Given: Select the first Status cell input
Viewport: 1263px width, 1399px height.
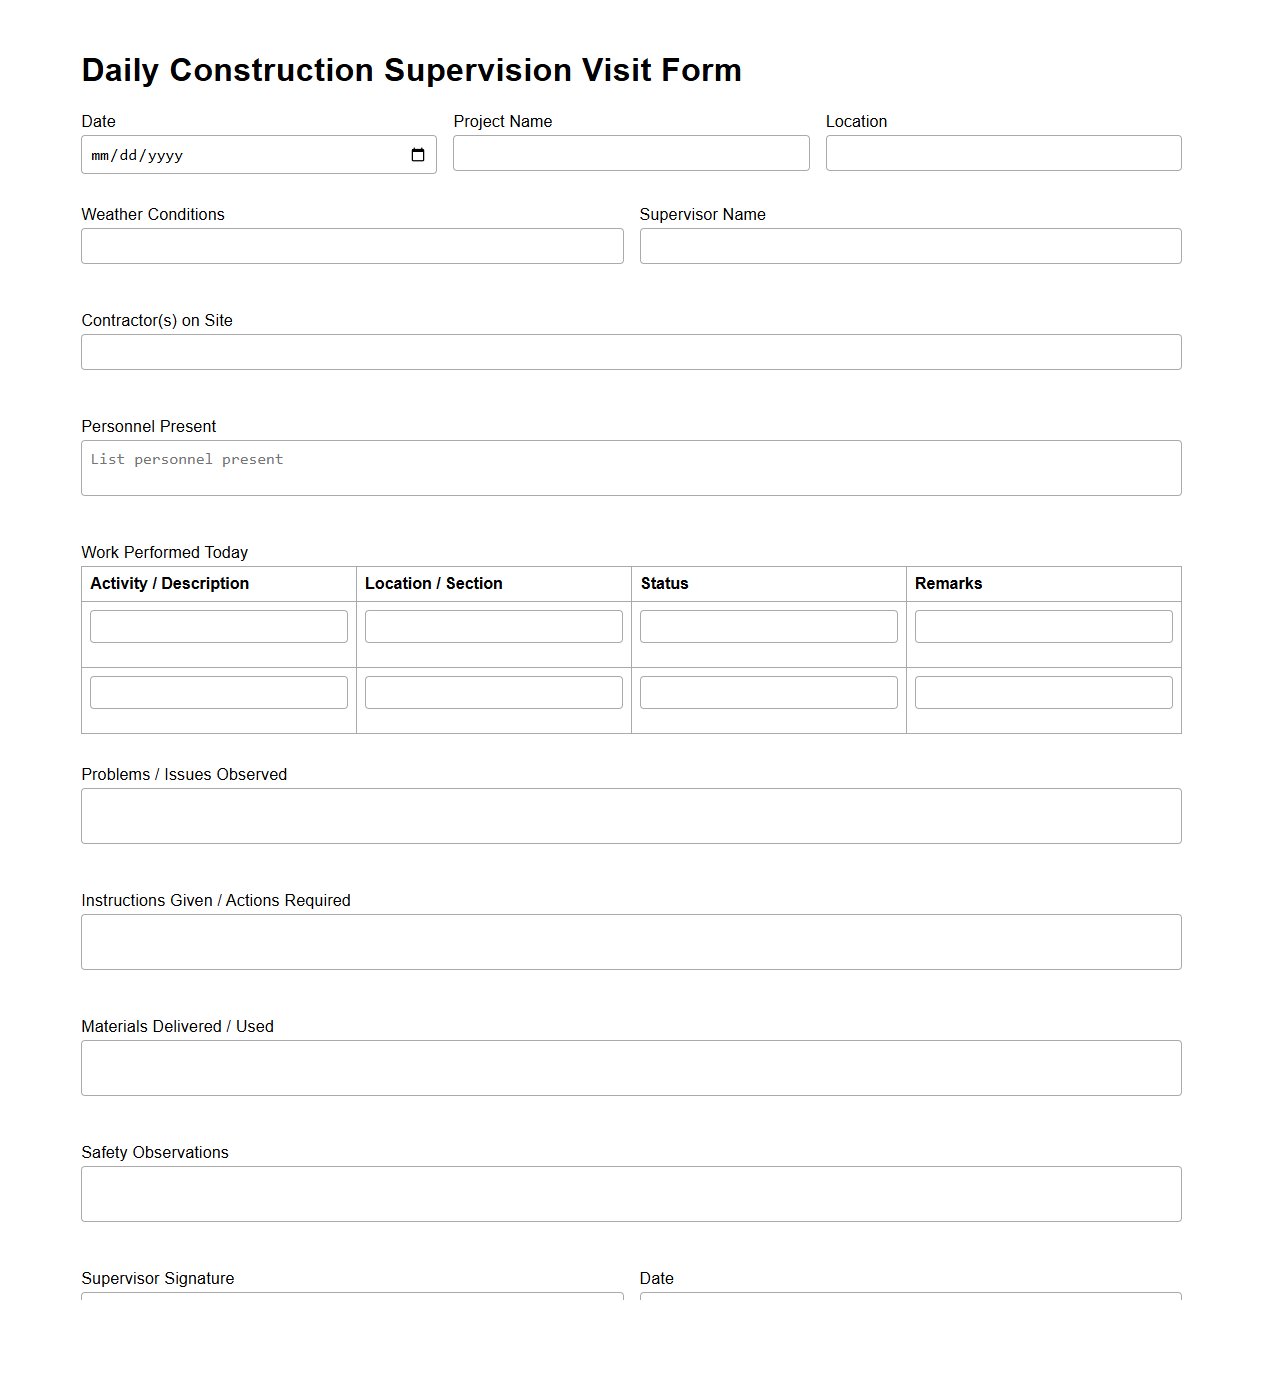Looking at the screenshot, I should 768,625.
